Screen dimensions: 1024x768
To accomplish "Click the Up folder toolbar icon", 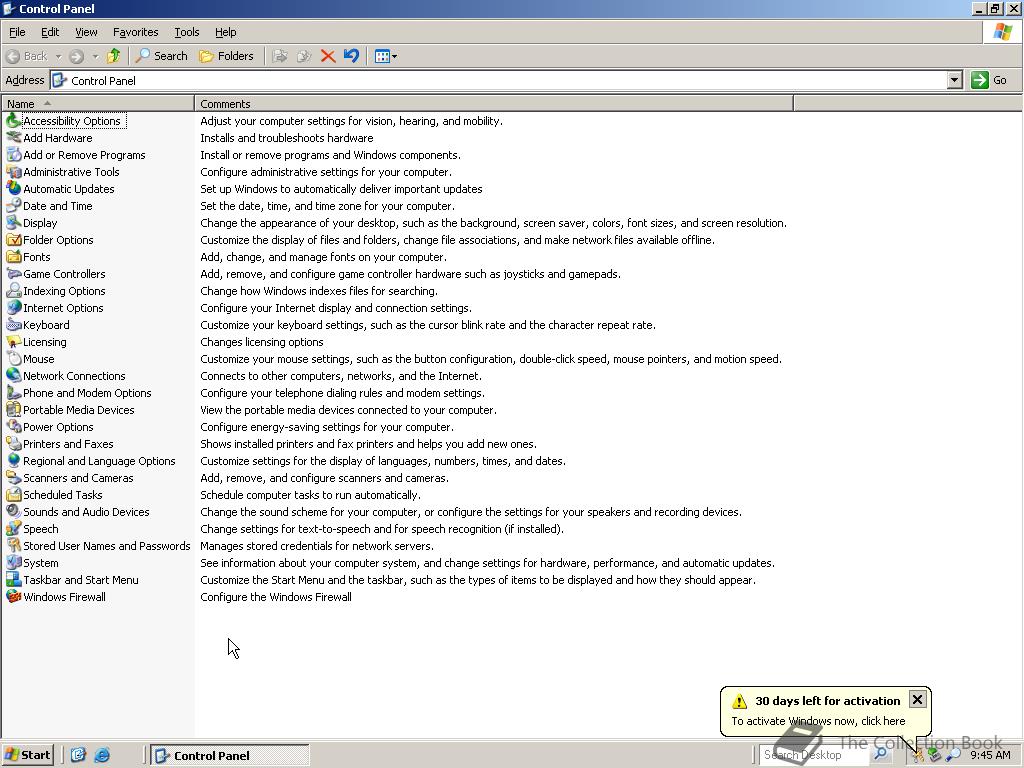I will 114,56.
